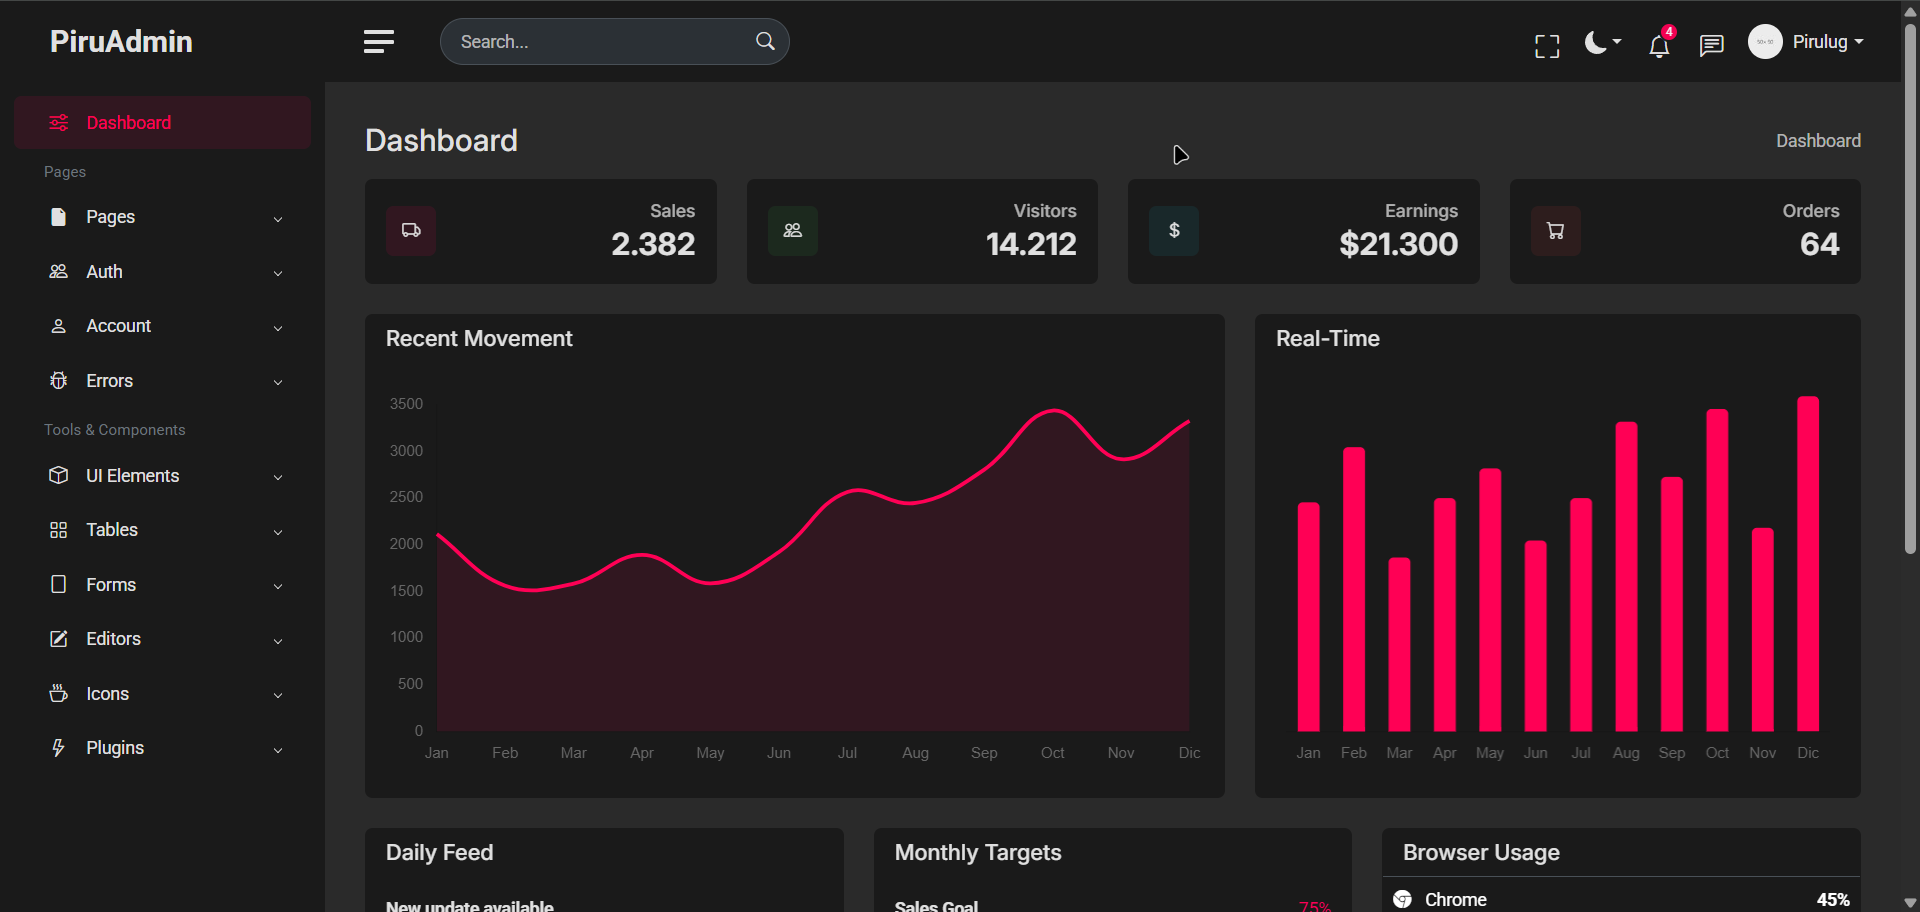Click the Sales truck icon
The width and height of the screenshot is (1920, 912).
(x=411, y=231)
